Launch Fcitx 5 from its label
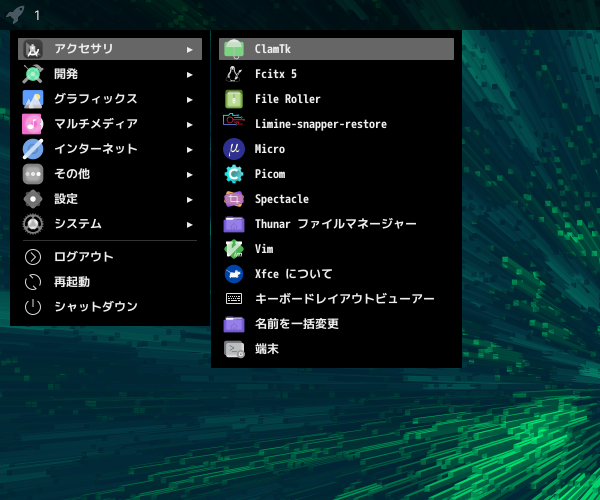 [276, 74]
